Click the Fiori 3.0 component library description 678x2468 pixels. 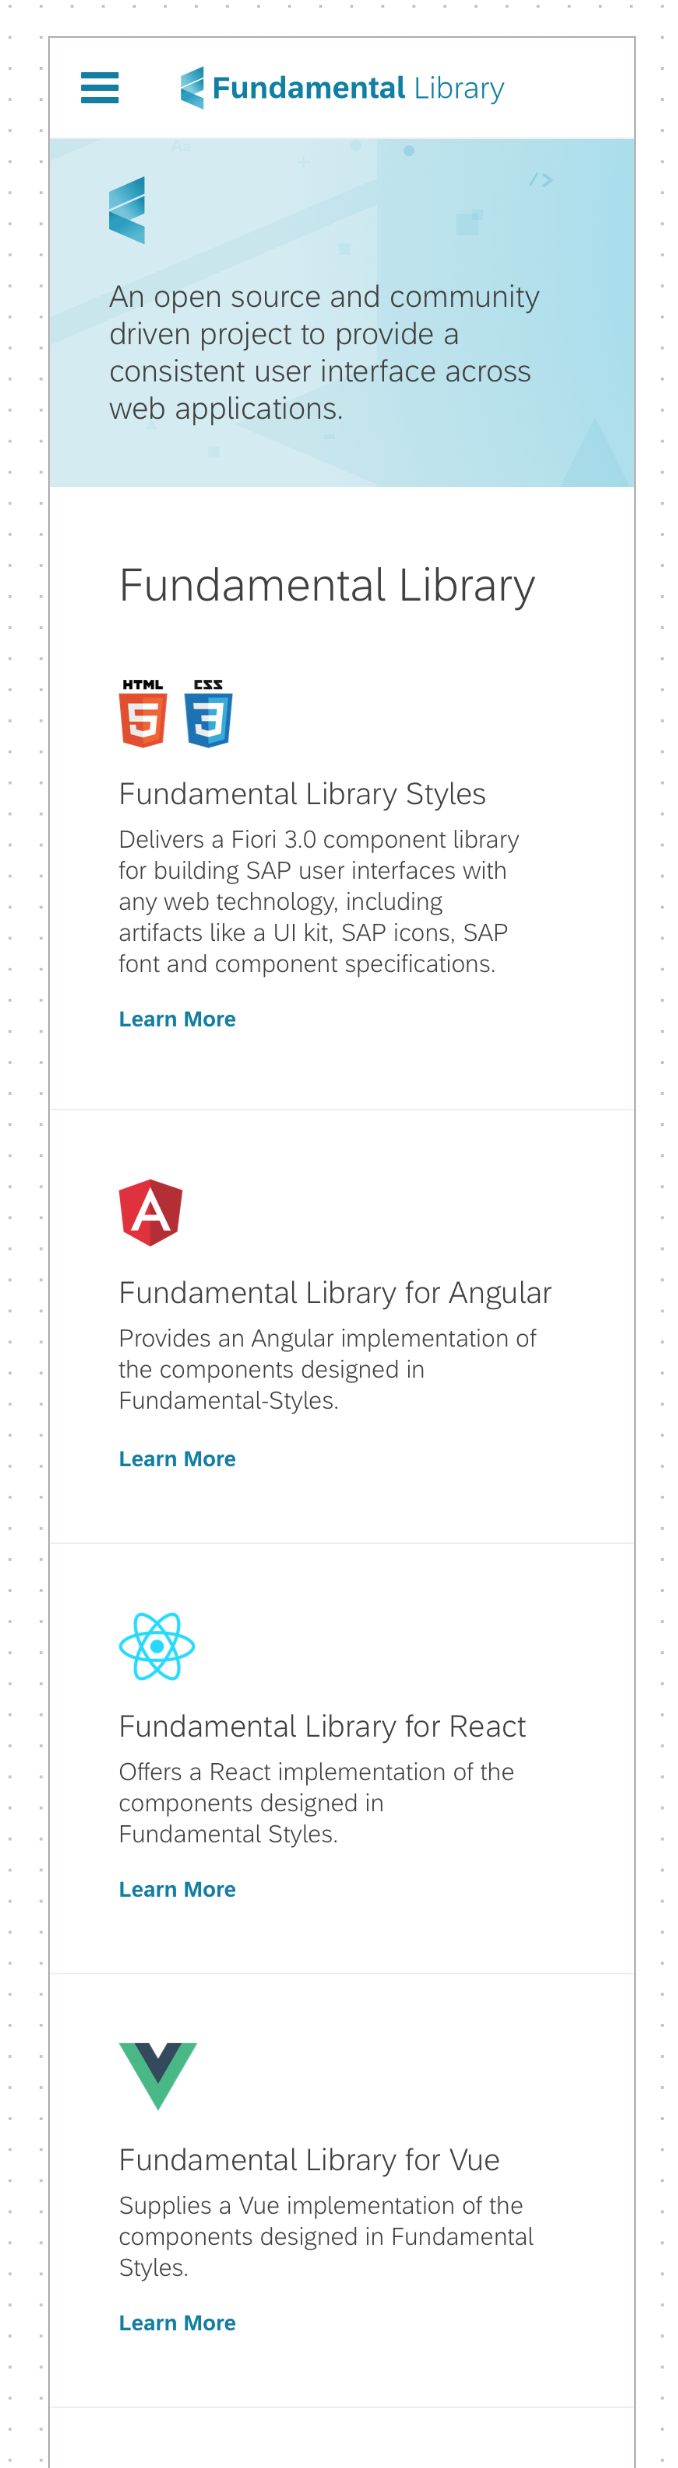coord(319,902)
